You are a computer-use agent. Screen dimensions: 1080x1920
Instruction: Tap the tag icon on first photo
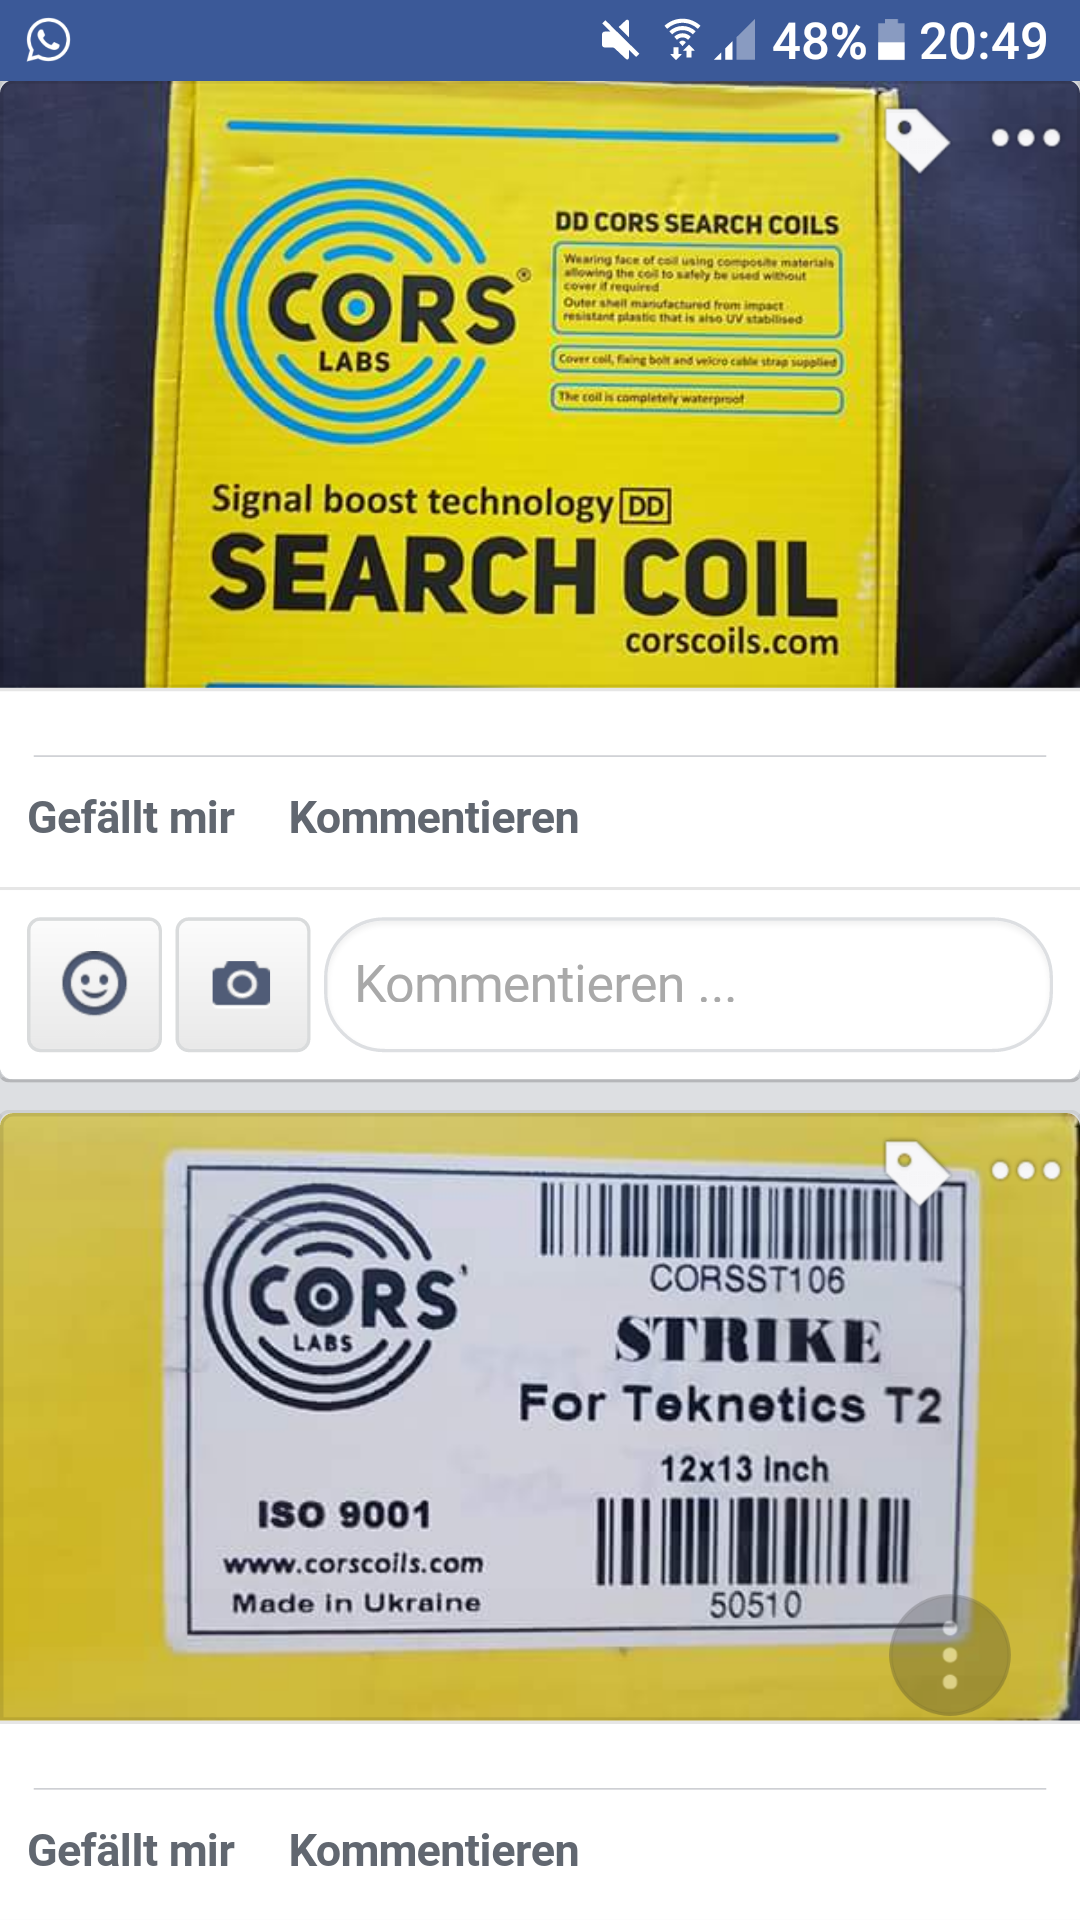[x=917, y=139]
